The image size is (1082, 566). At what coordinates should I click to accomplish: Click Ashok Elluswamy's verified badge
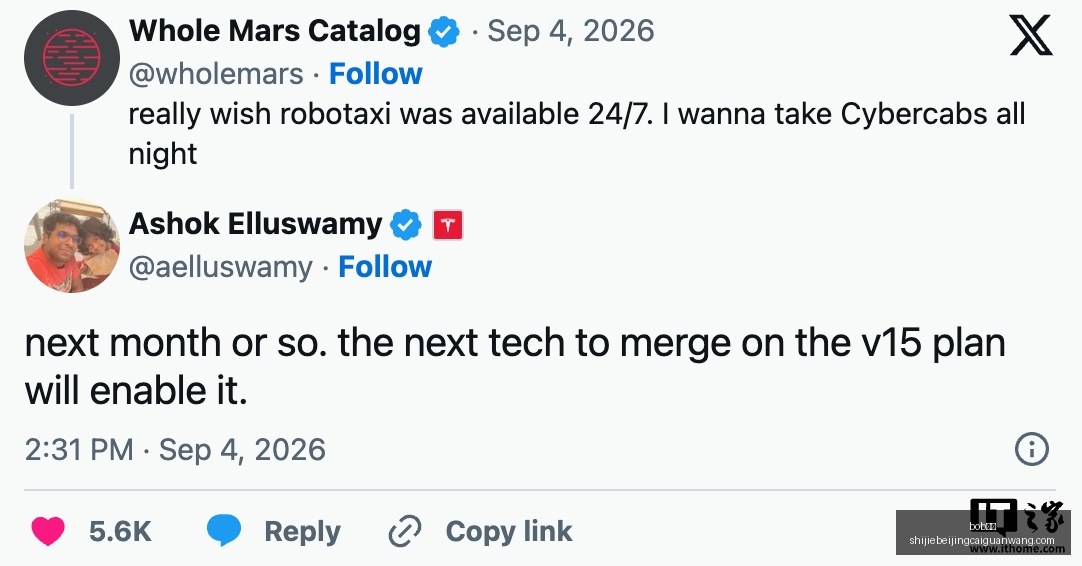coord(406,225)
